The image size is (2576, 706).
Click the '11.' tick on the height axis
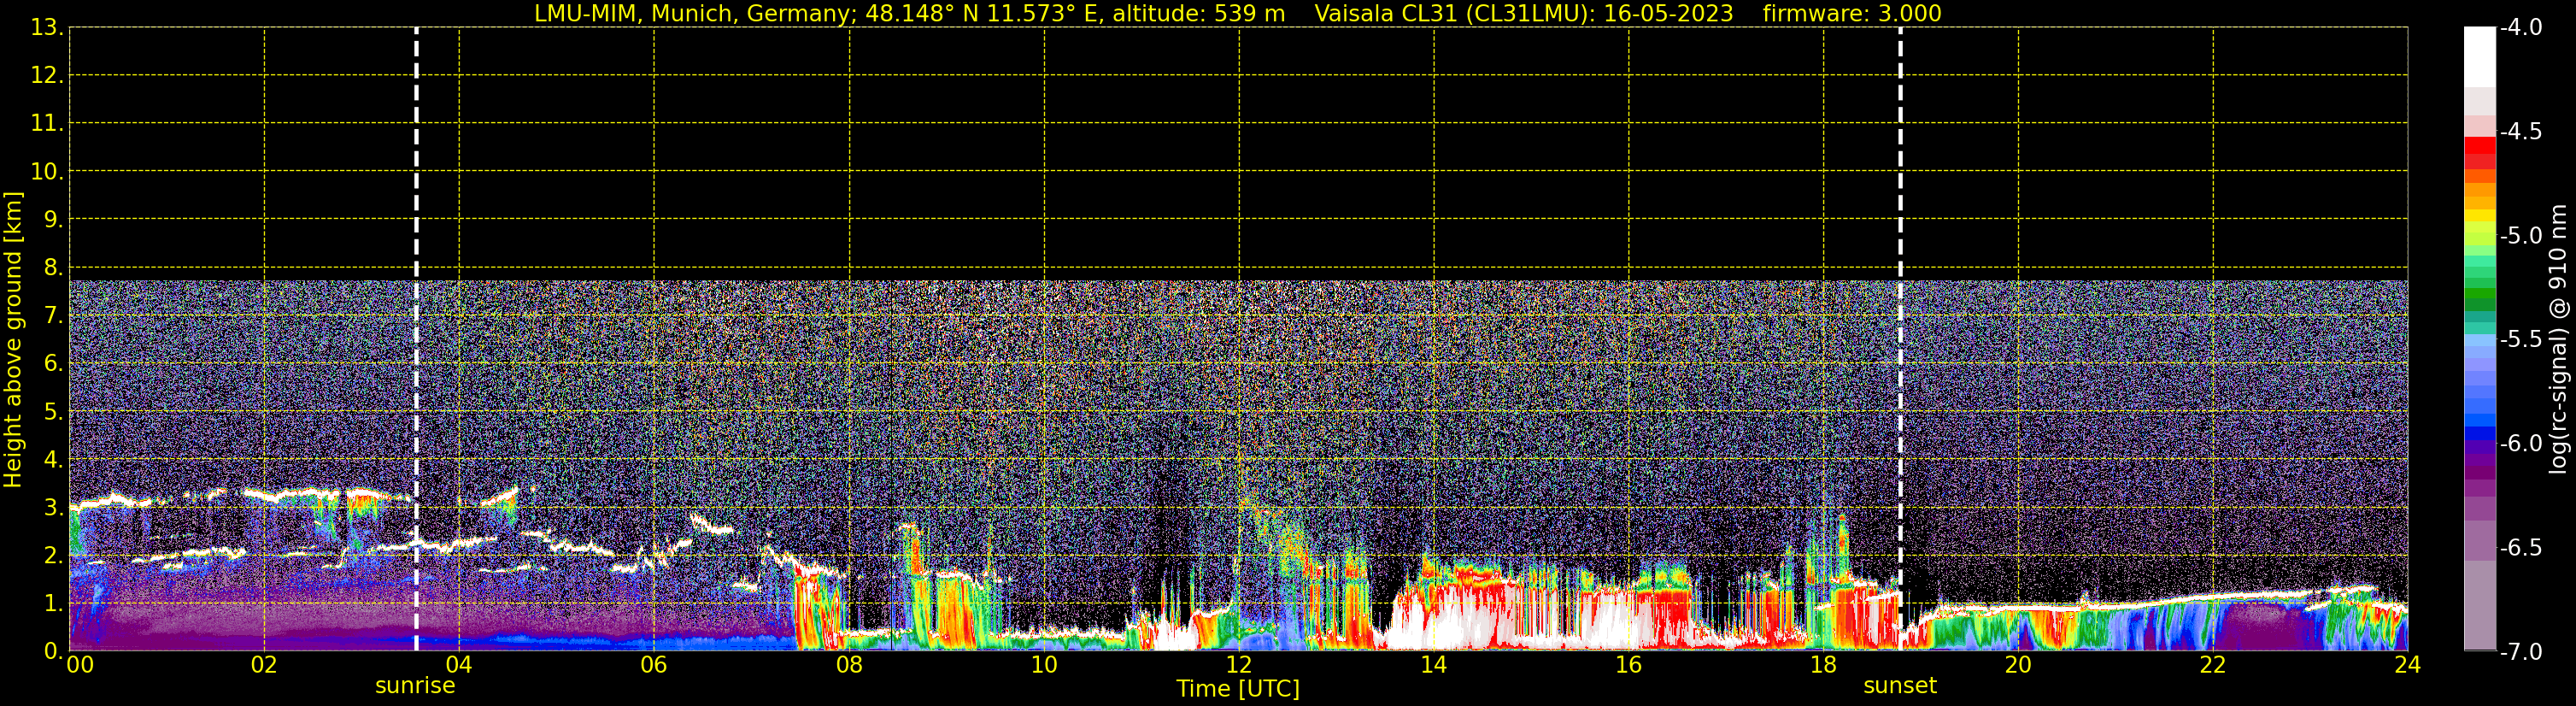pos(46,123)
